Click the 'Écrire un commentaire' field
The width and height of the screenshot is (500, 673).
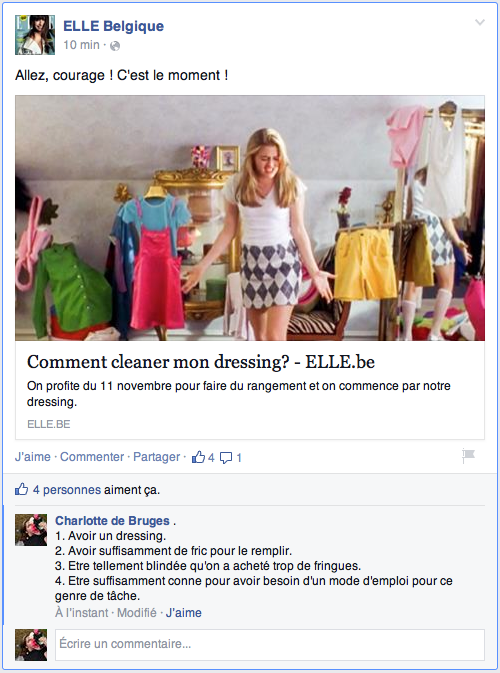[270, 644]
